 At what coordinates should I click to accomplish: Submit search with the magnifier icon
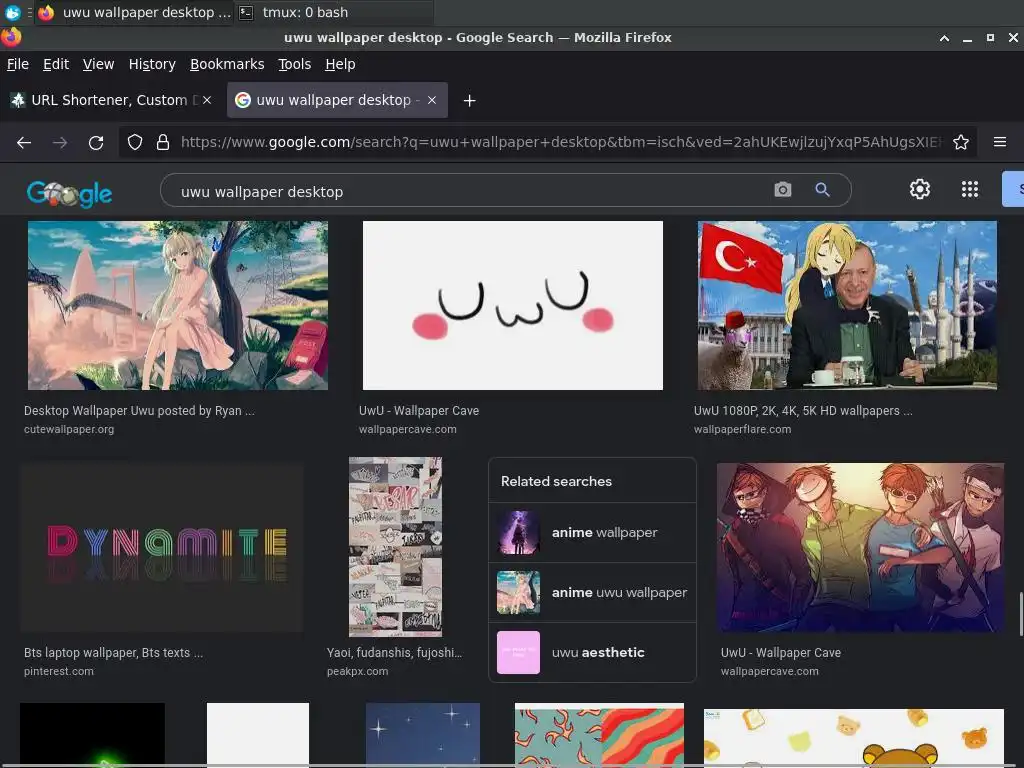[x=823, y=190]
